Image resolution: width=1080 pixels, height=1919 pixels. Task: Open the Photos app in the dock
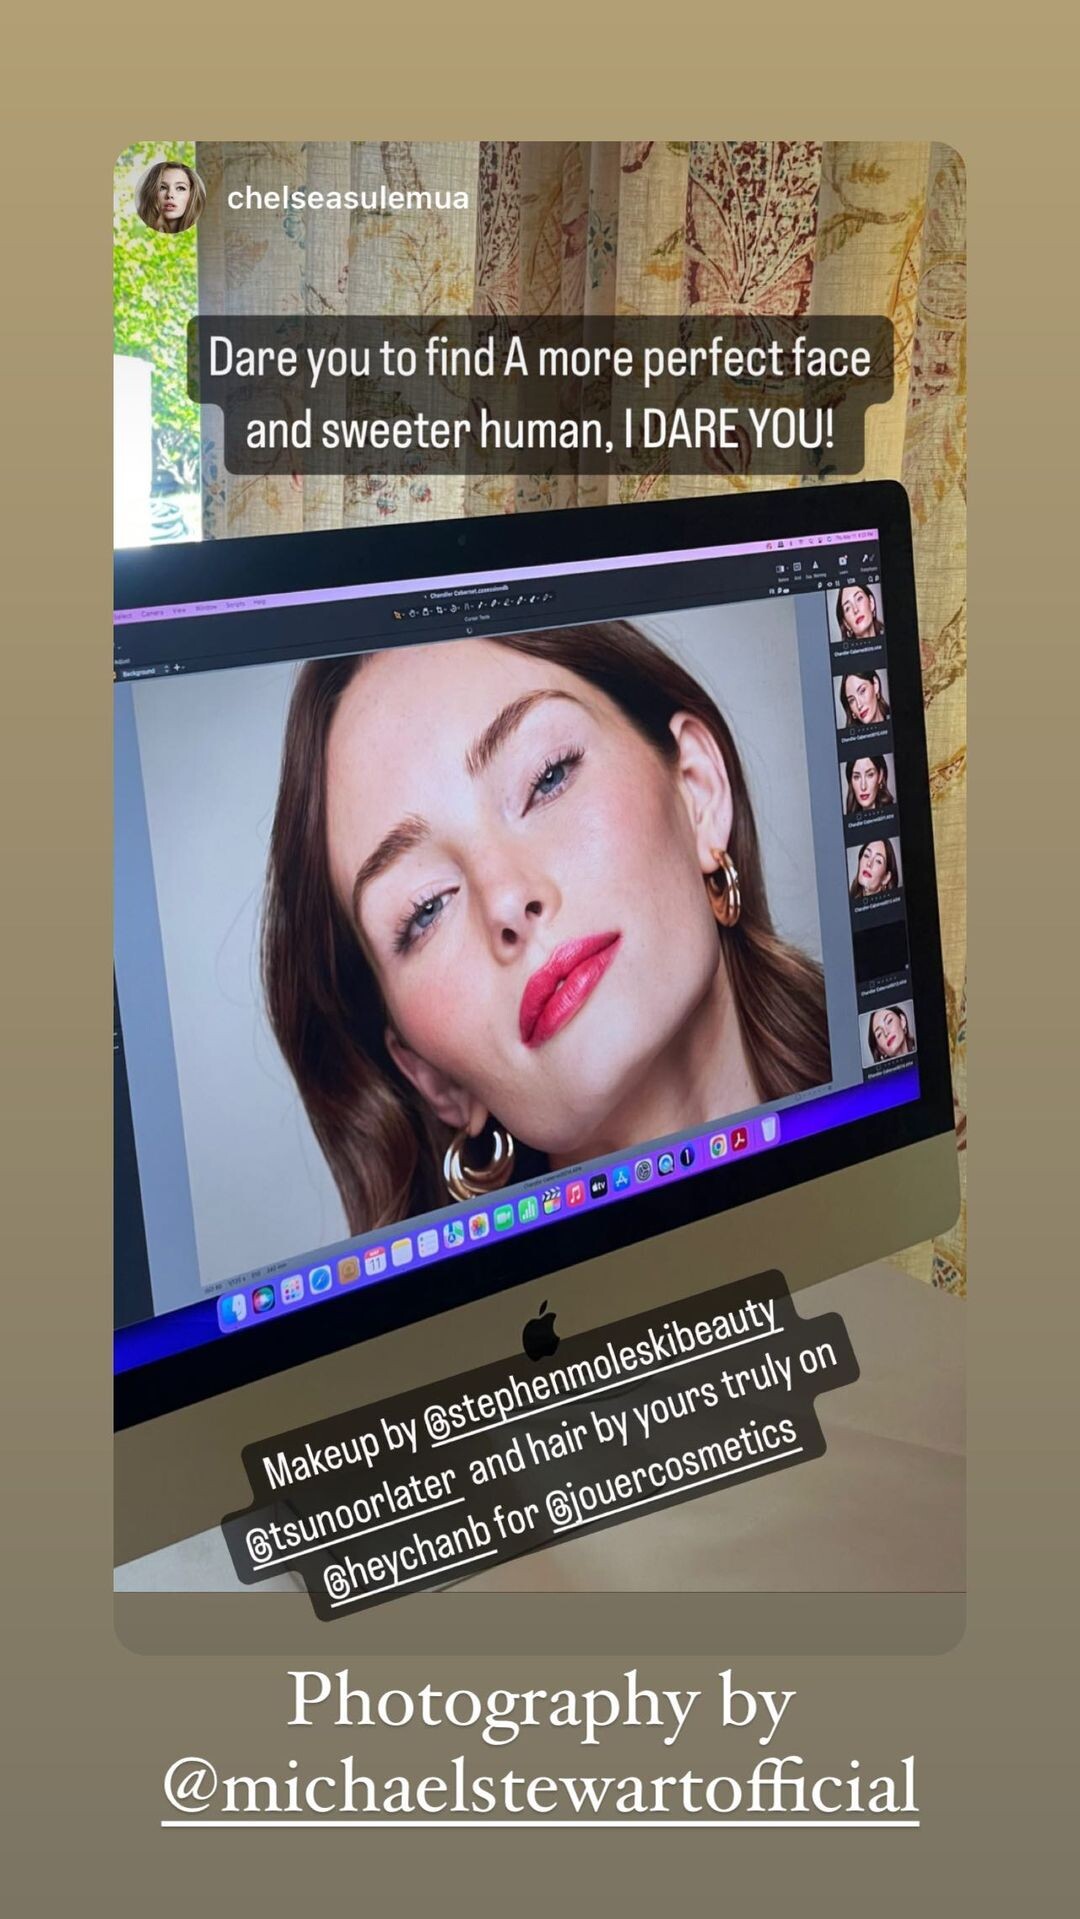(x=479, y=1226)
